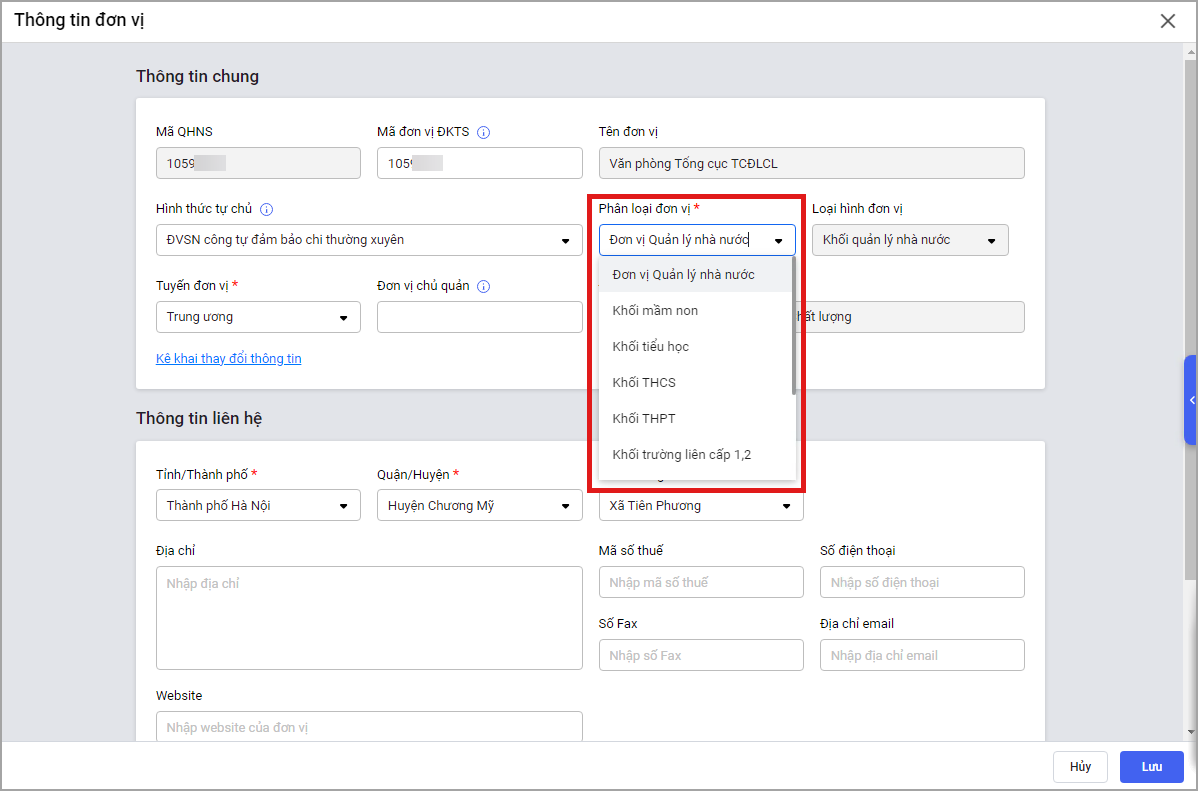Select Khối THCS in the dropdown list

644,383
